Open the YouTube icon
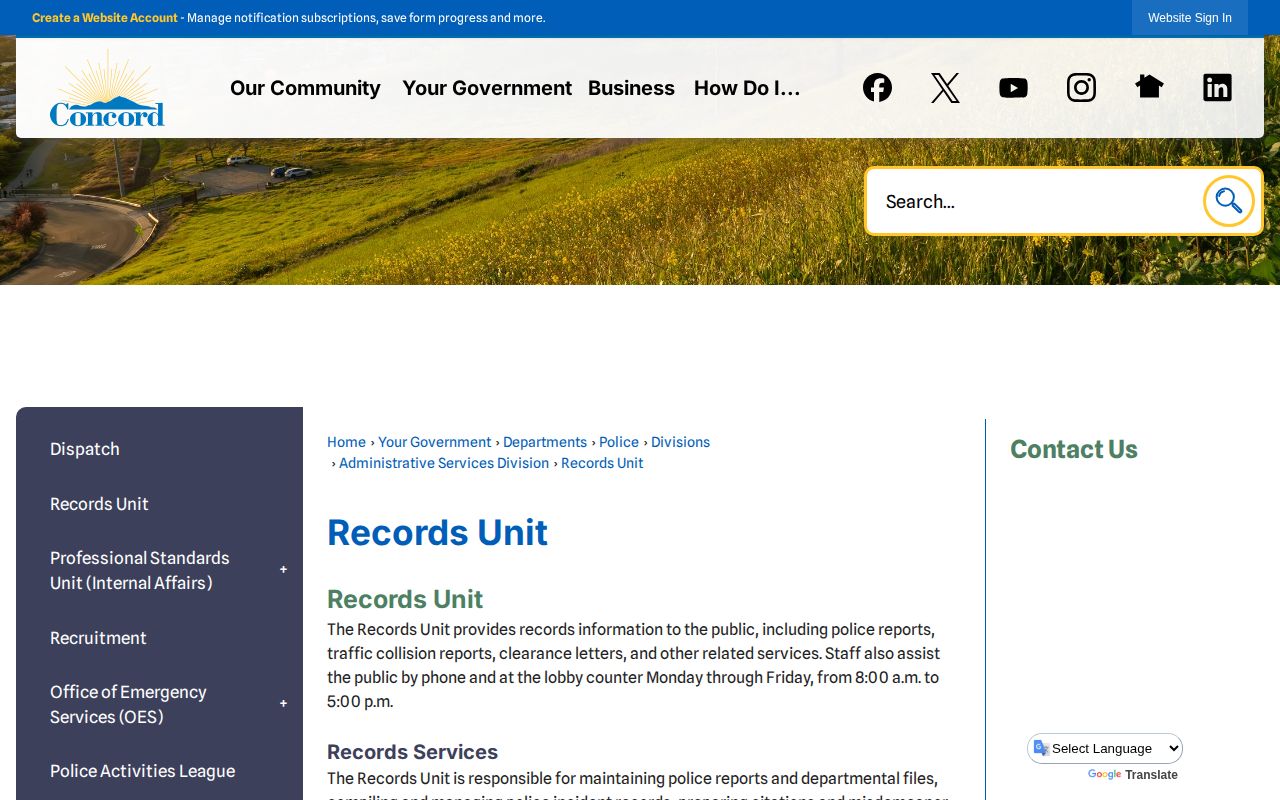The height and width of the screenshot is (800, 1280). (1013, 88)
